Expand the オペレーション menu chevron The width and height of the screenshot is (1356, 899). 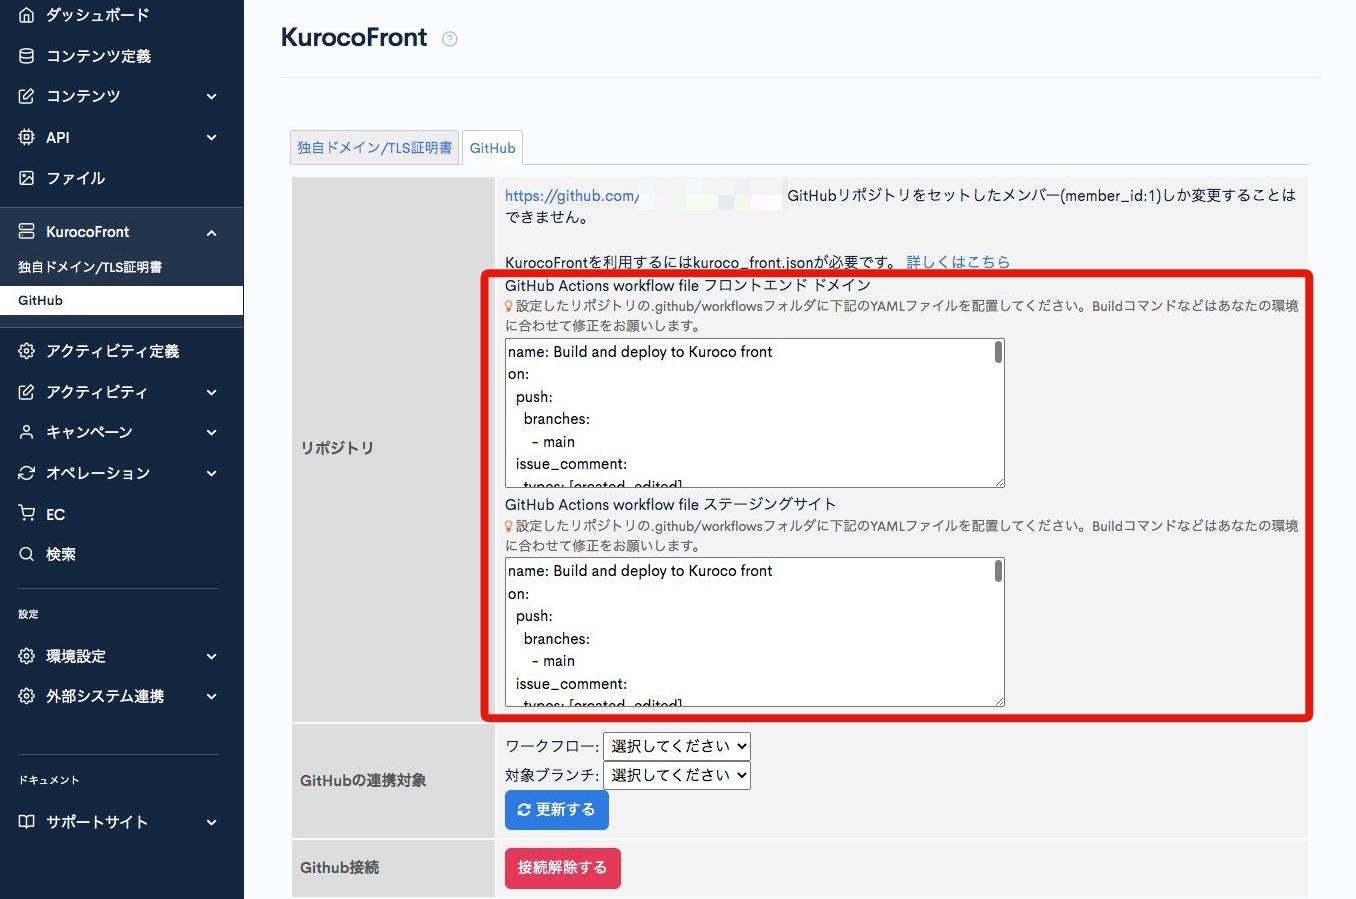[x=211, y=473]
